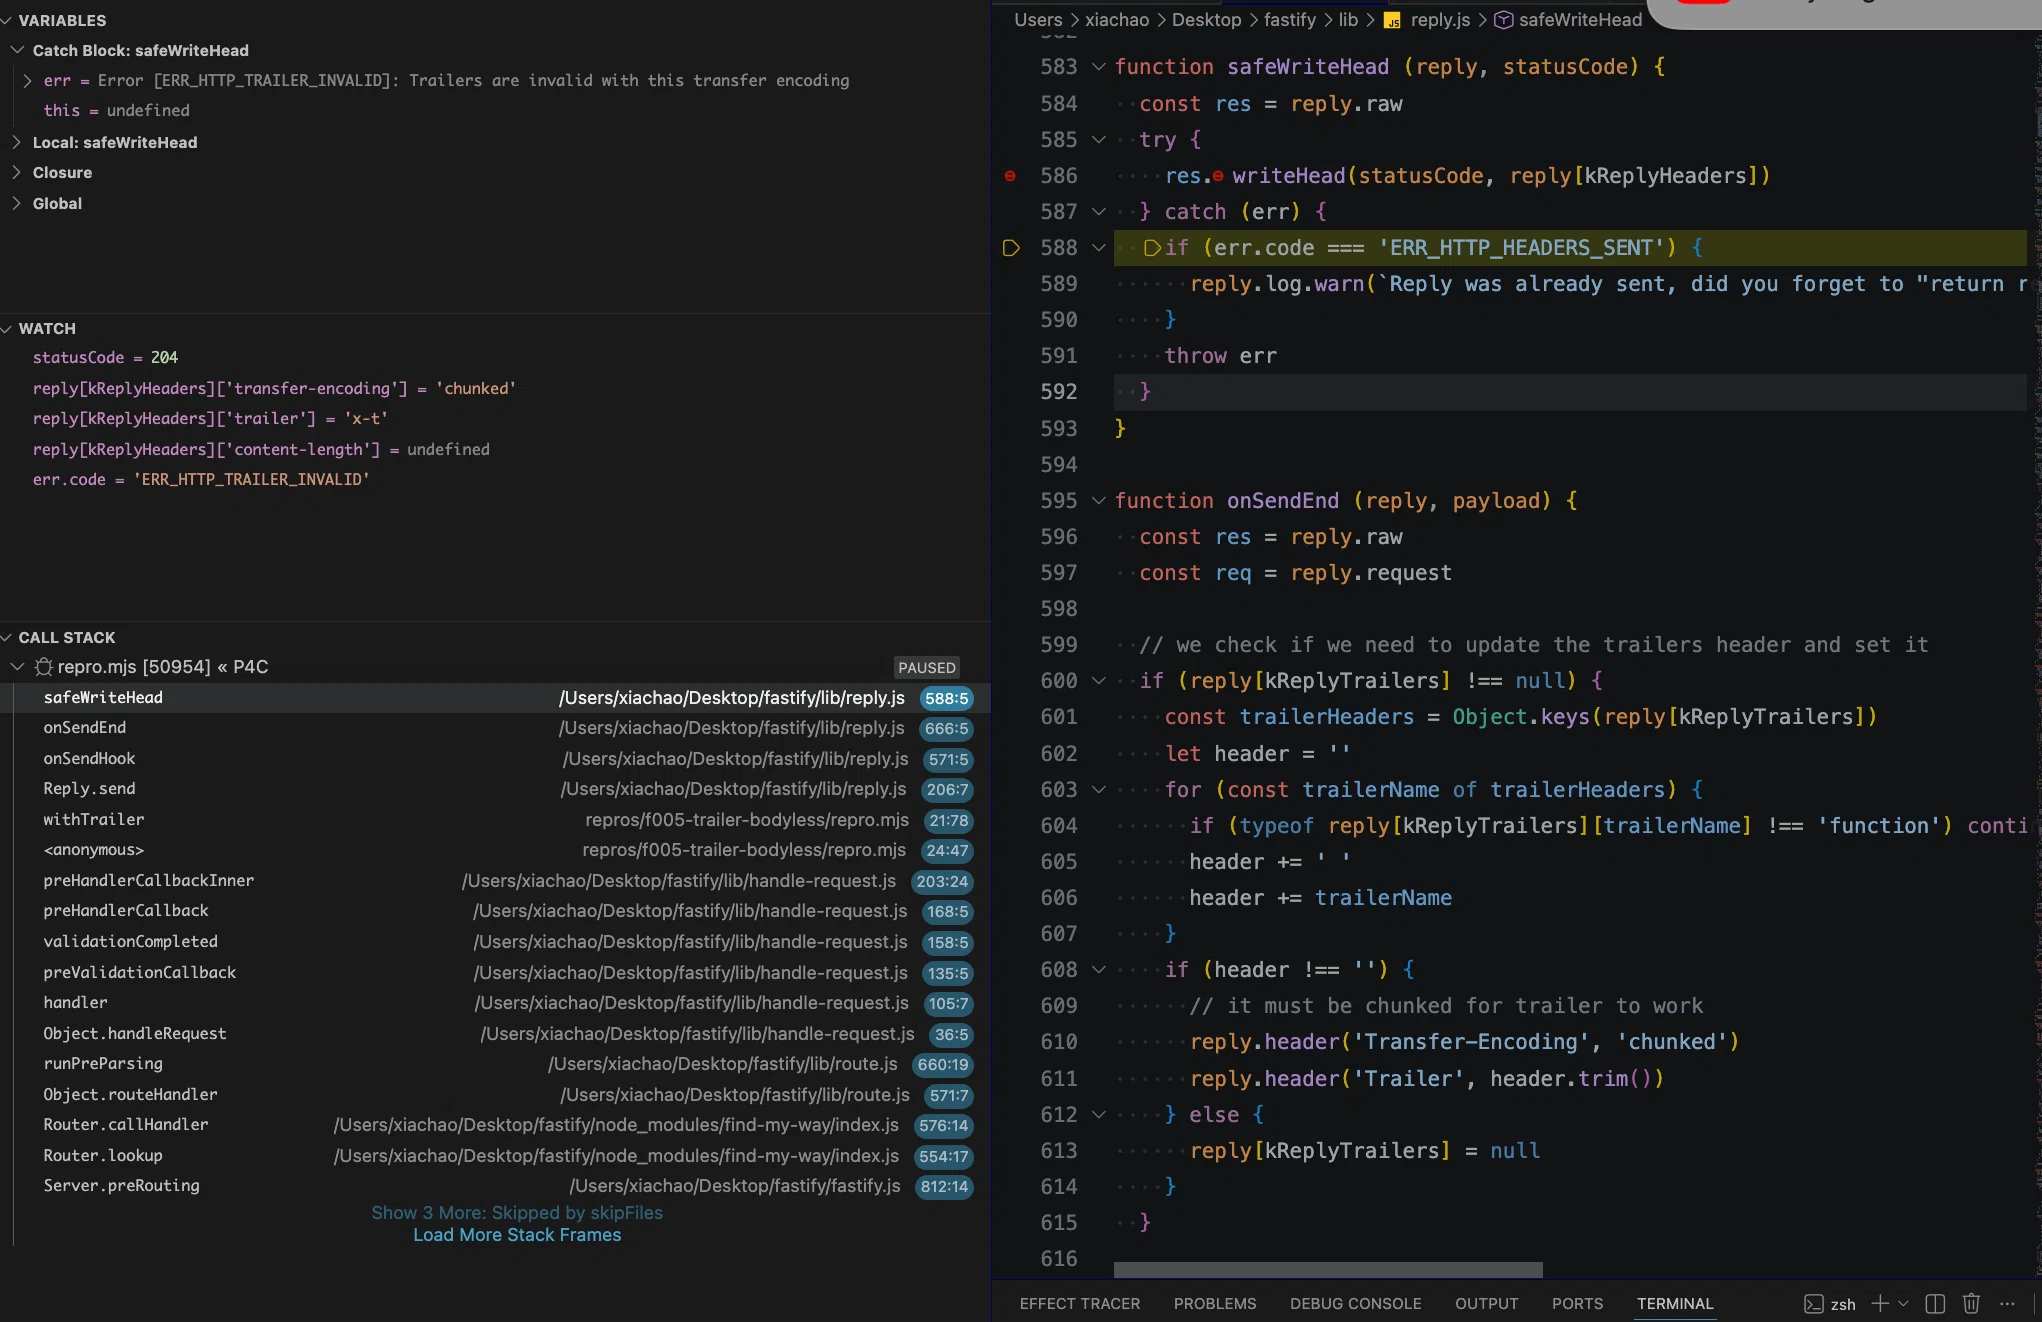This screenshot has height=1322, width=2042.
Task: Switch to the PROBLEMS tab
Action: (1215, 1304)
